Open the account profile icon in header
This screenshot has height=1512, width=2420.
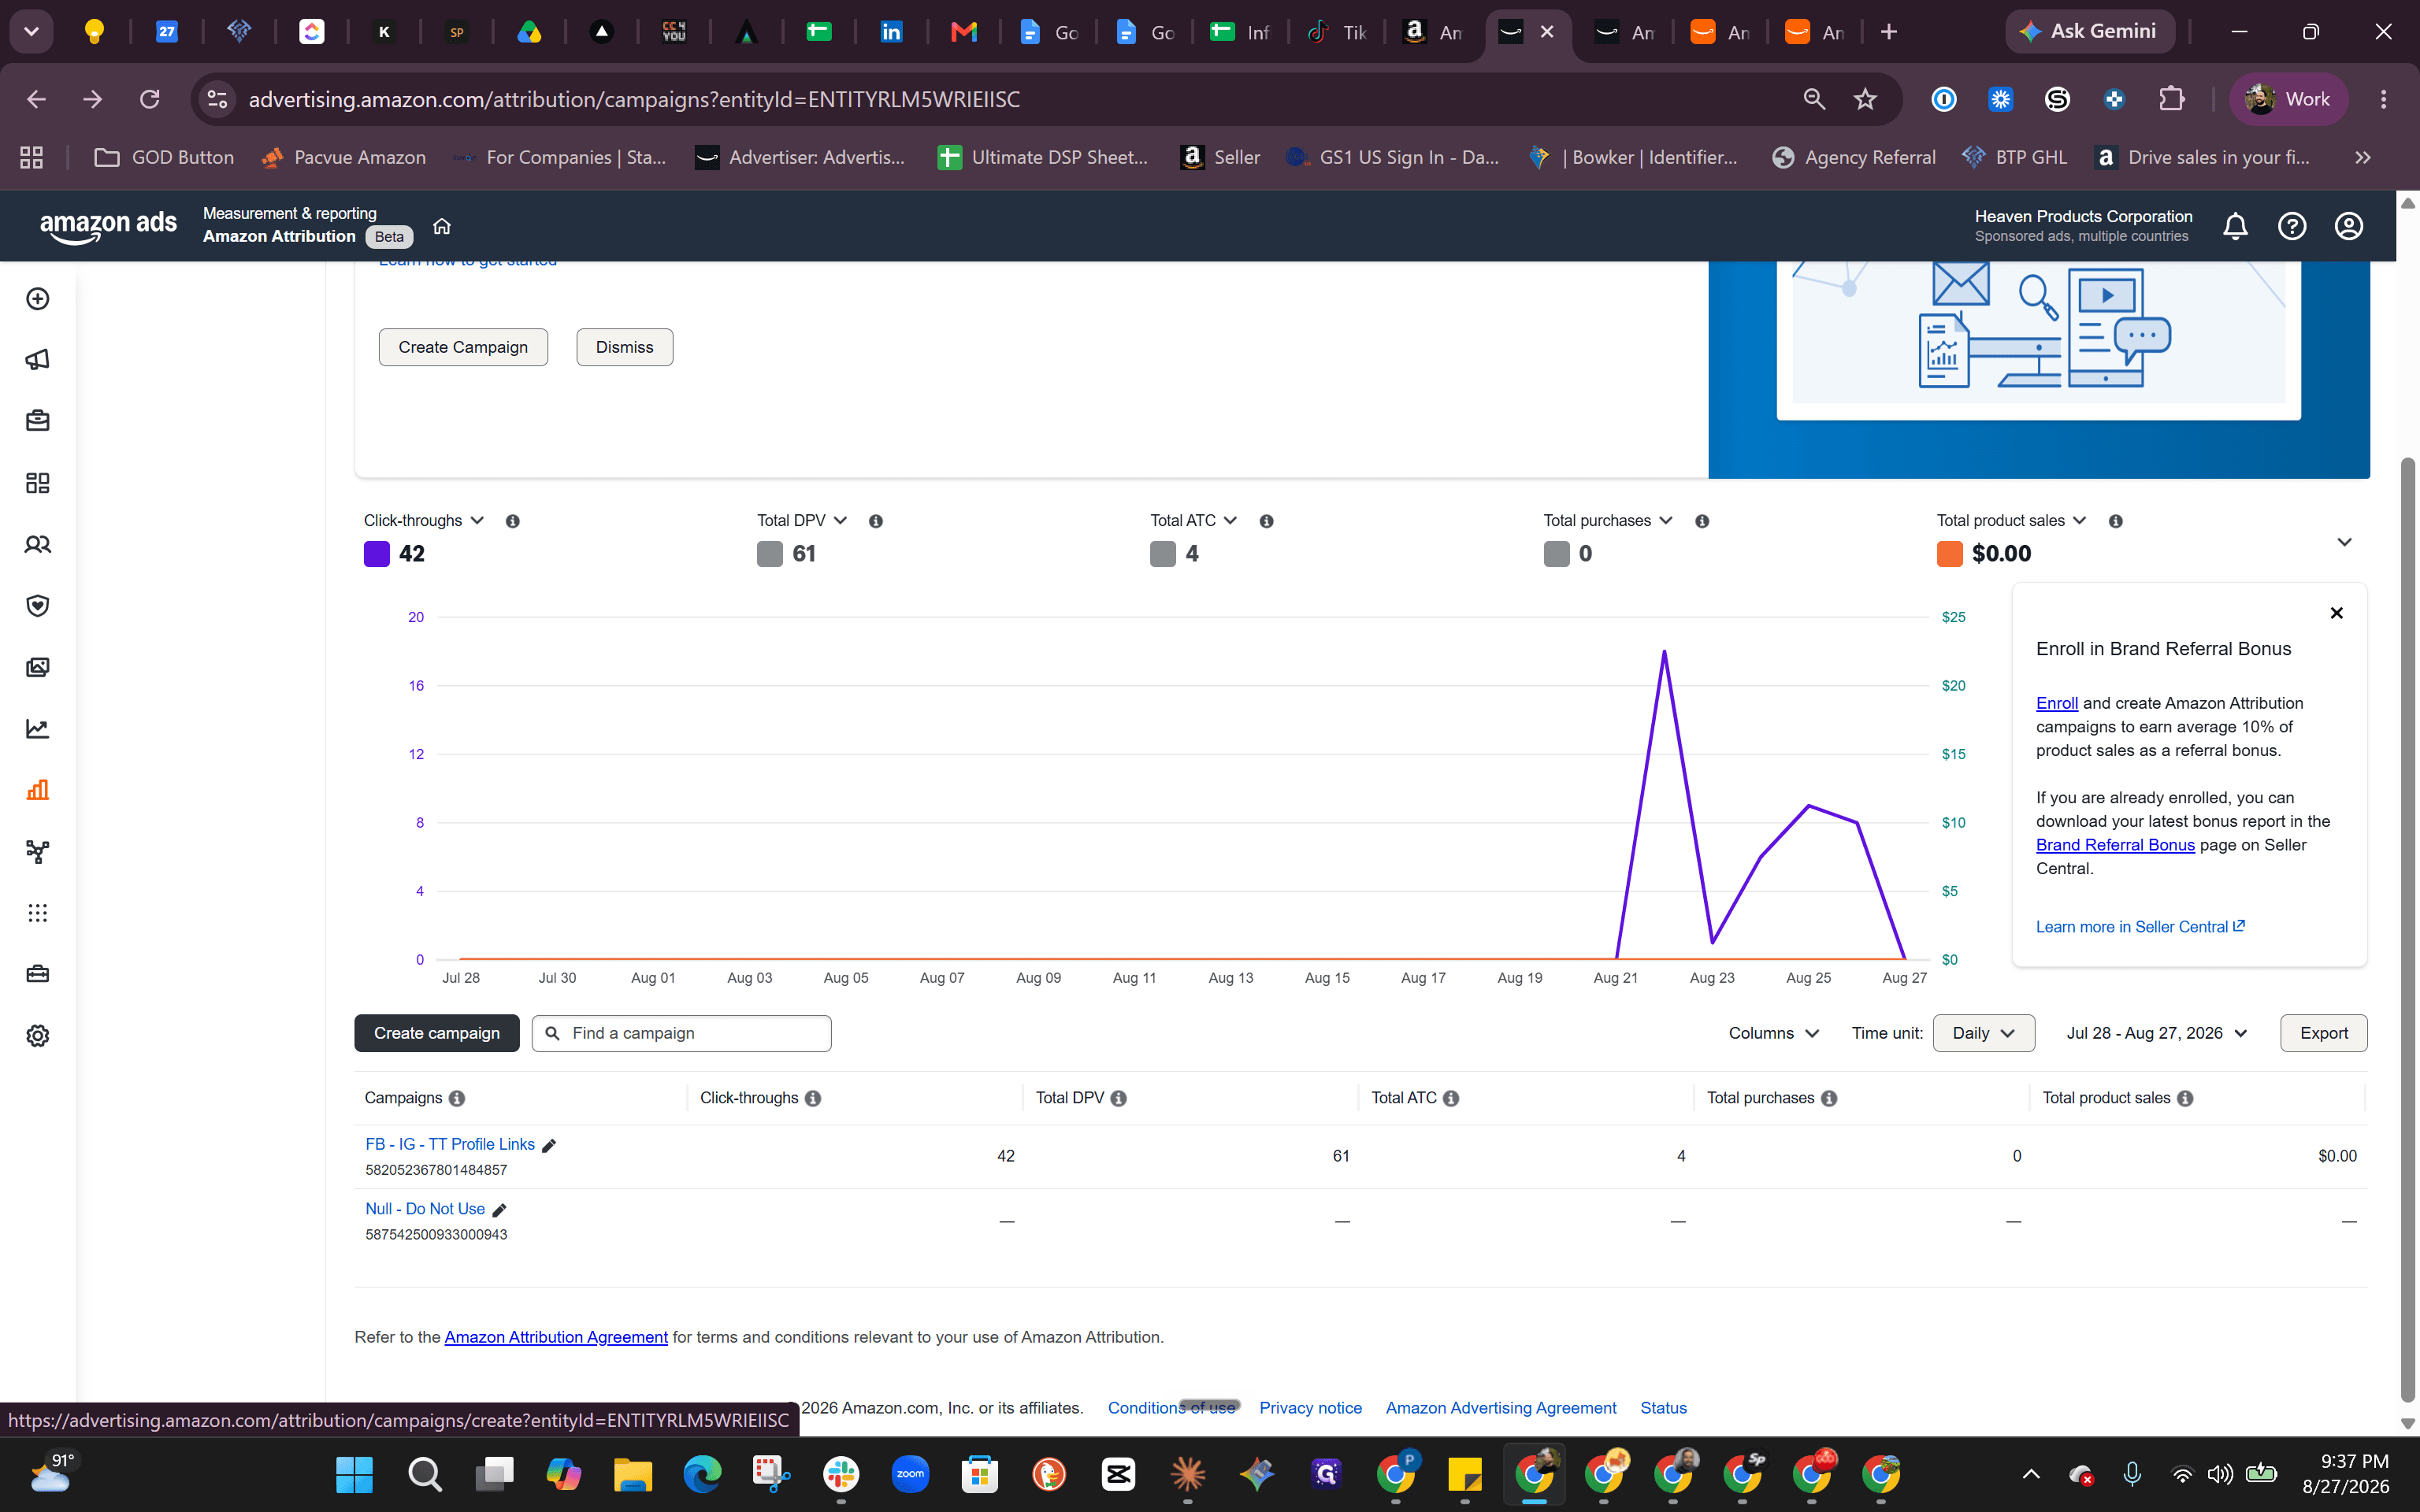point(2348,226)
